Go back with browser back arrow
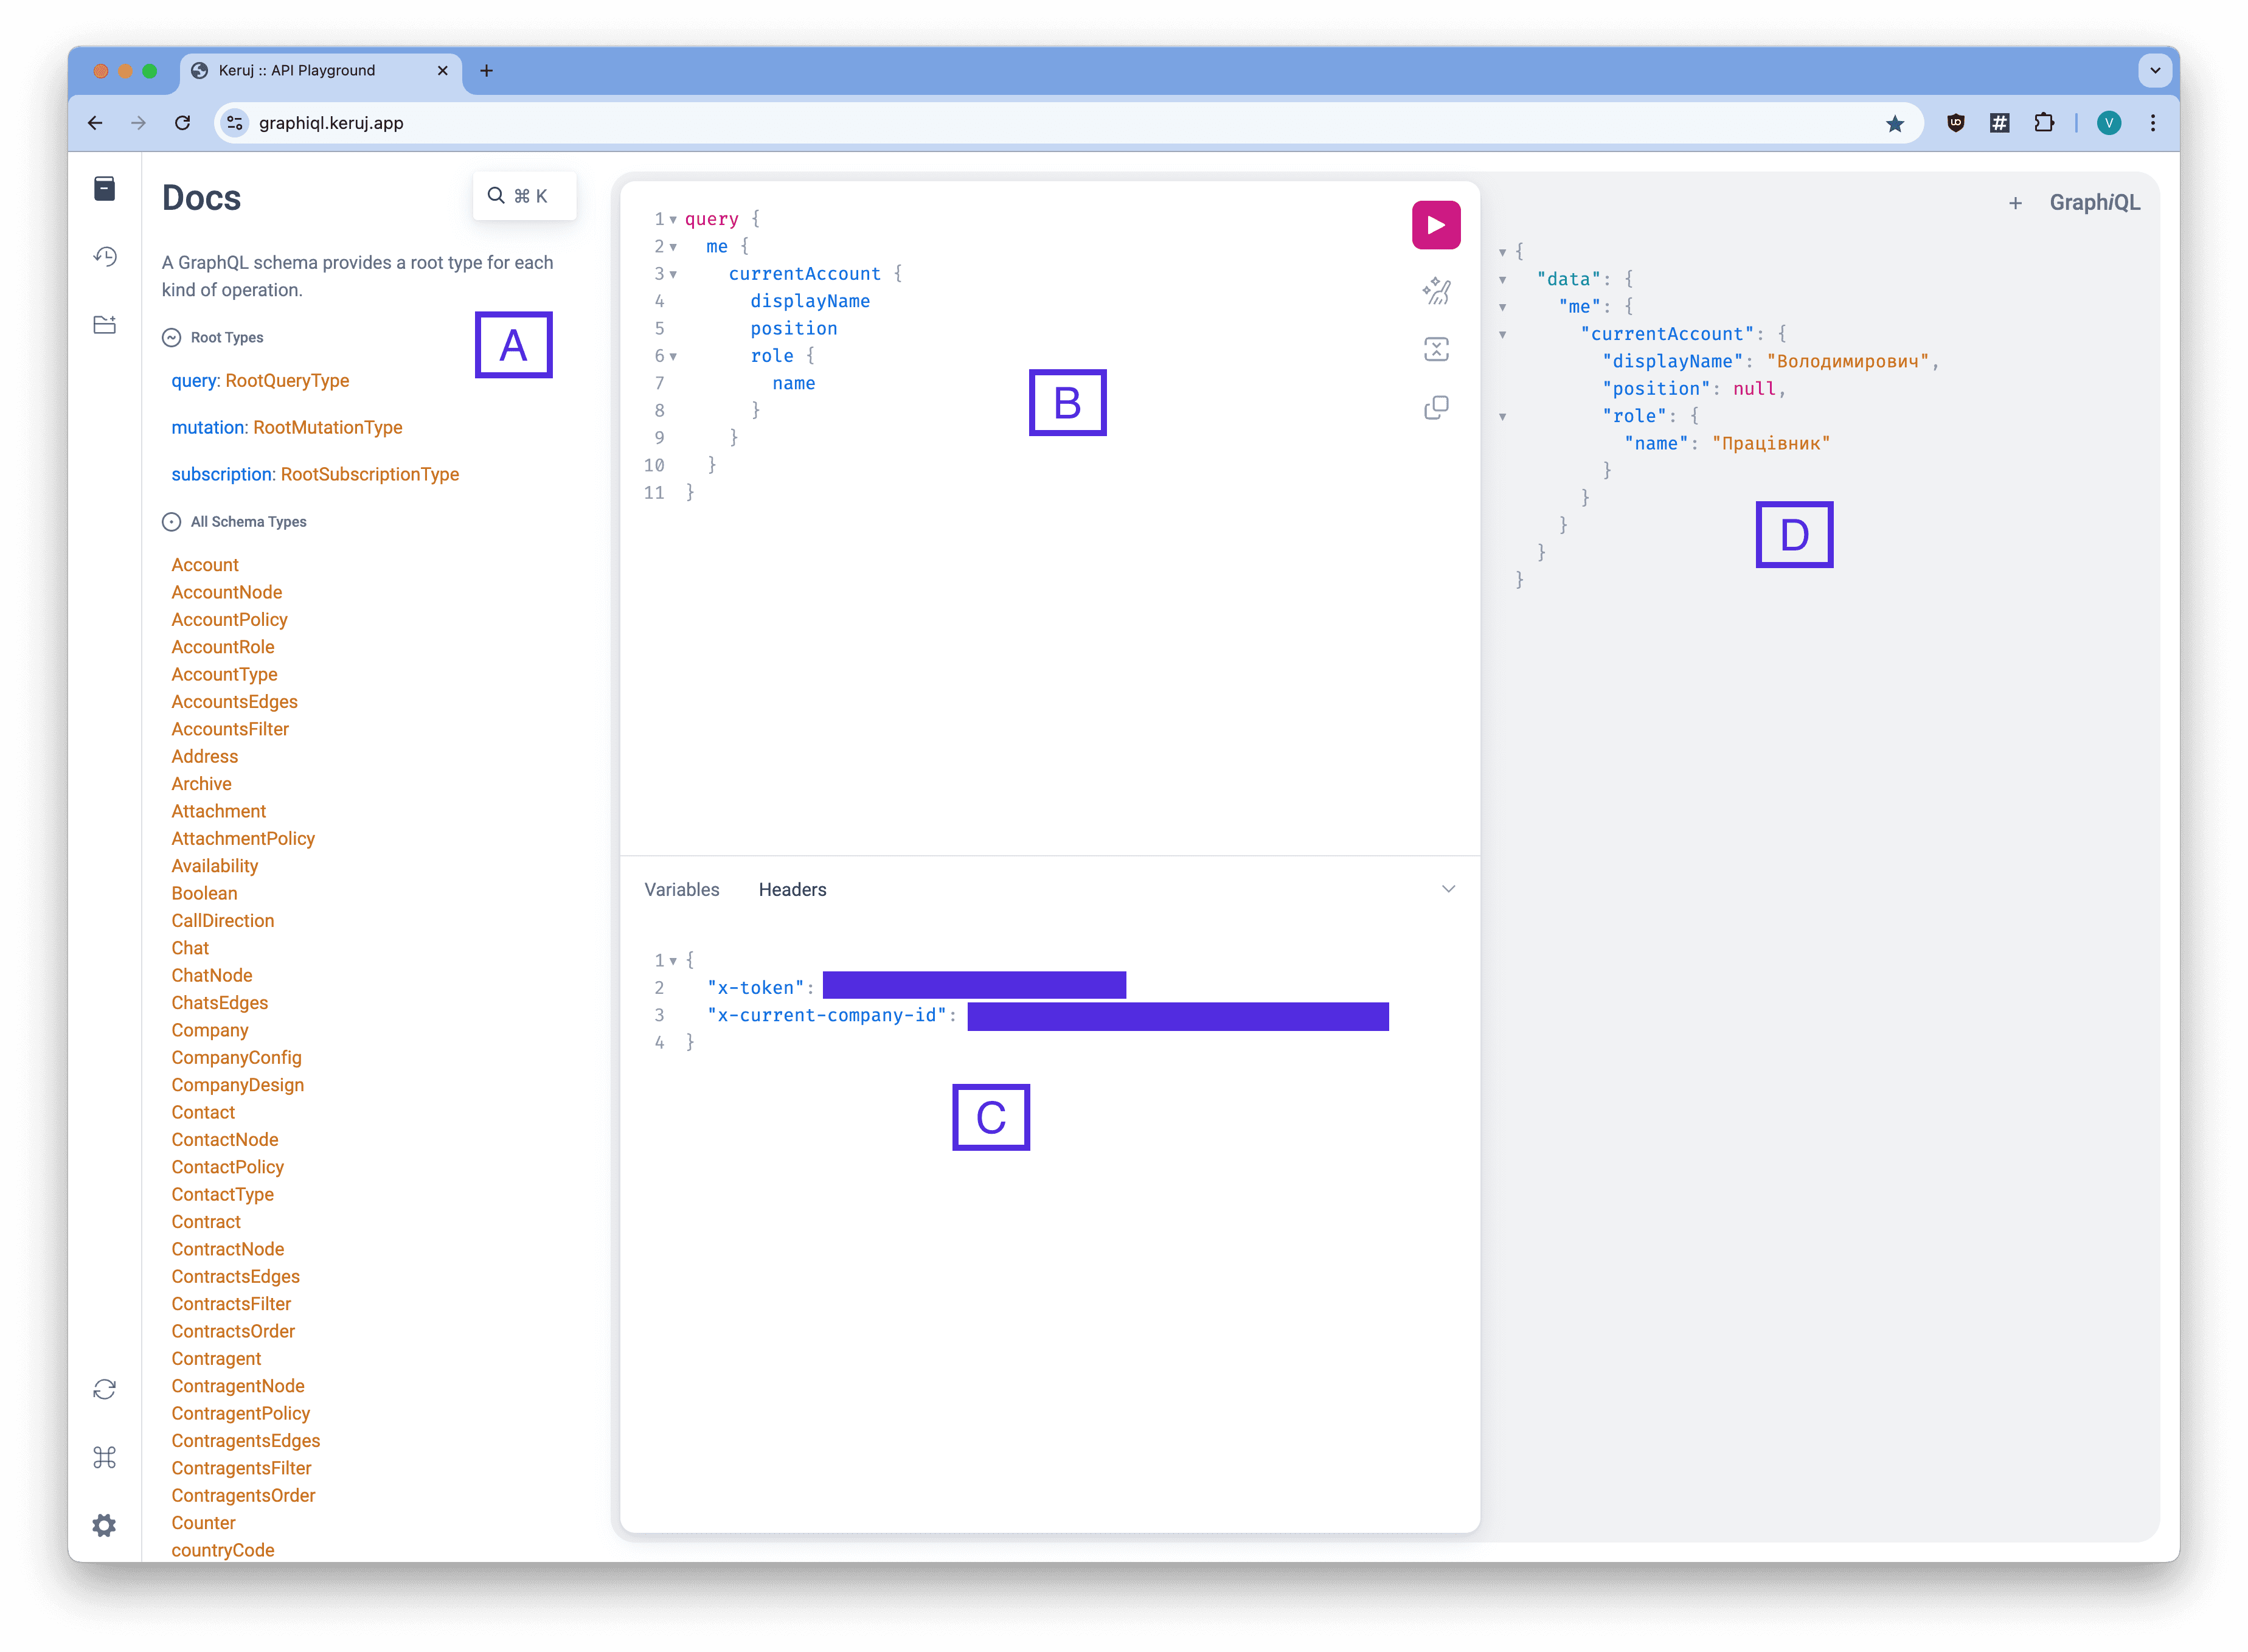The image size is (2248, 1652). coord(95,123)
